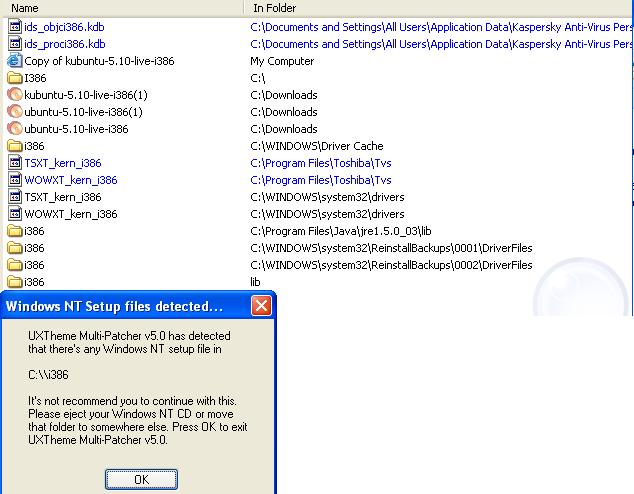
Task: Click OK to exit UXTheme Multi-Patcher
Action: [x=141, y=479]
